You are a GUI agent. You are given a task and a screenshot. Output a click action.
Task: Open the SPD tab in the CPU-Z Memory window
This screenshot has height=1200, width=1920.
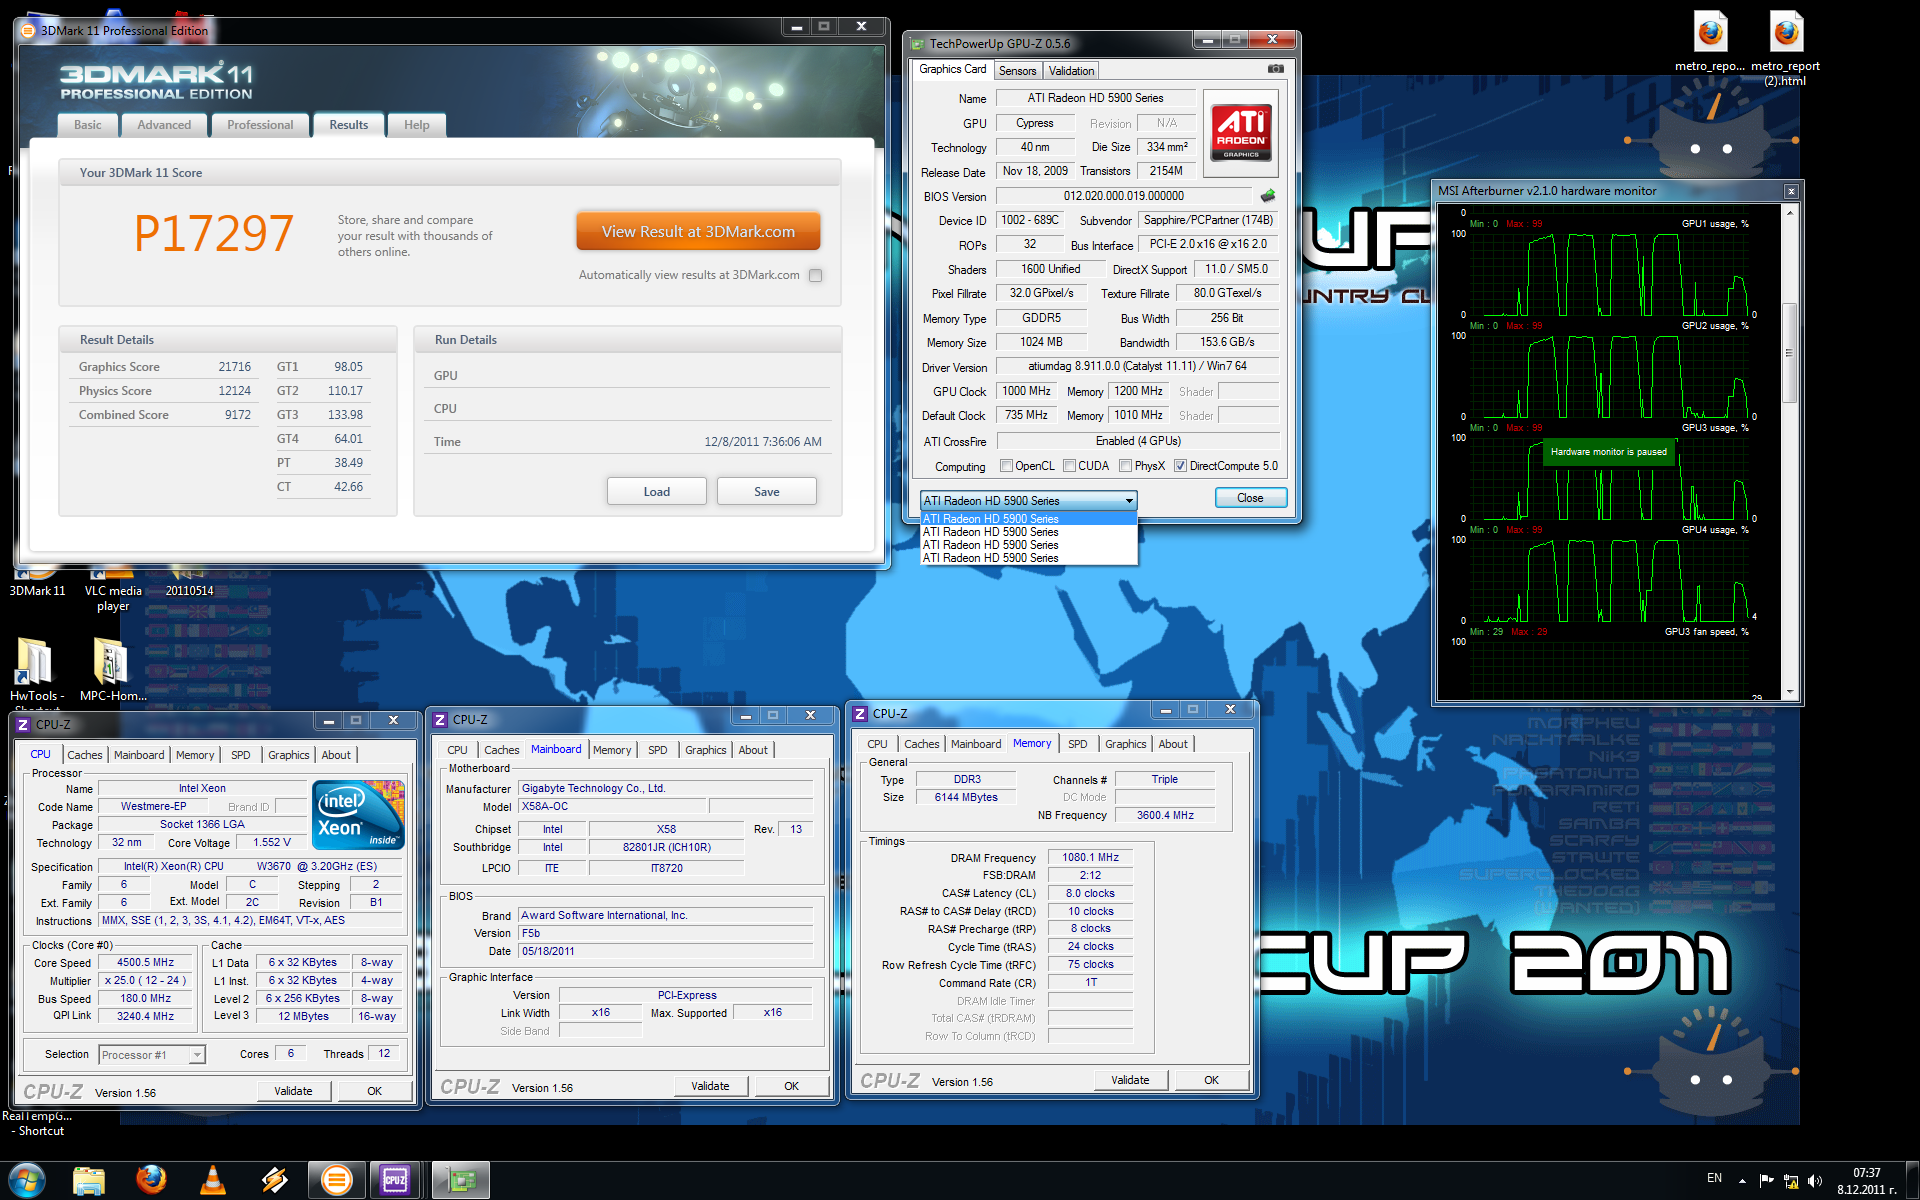point(1077,744)
